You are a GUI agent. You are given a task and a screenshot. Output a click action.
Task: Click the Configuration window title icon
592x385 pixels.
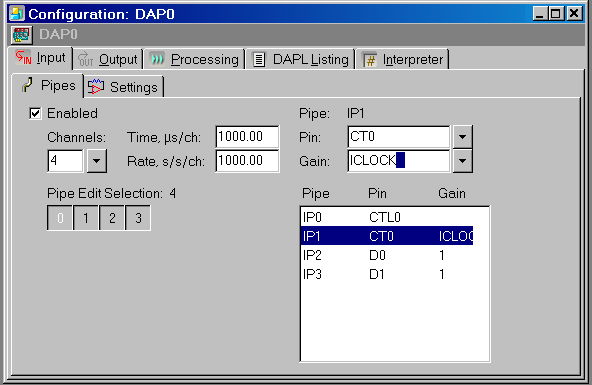[x=17, y=14]
